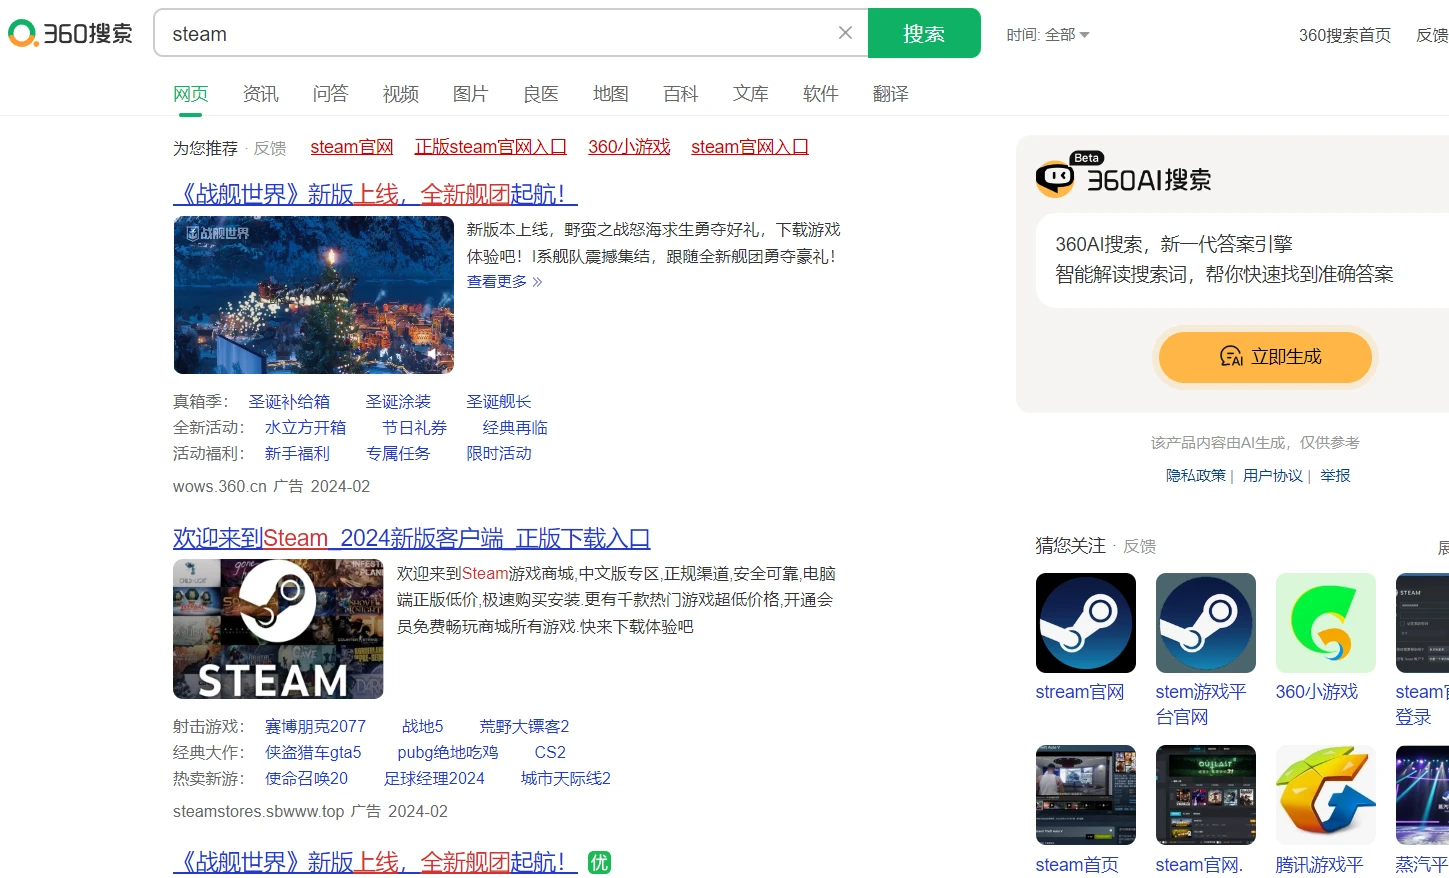Screen dimensions: 1449x878
Task: Clear the search box with the X icon
Action: click(x=845, y=33)
